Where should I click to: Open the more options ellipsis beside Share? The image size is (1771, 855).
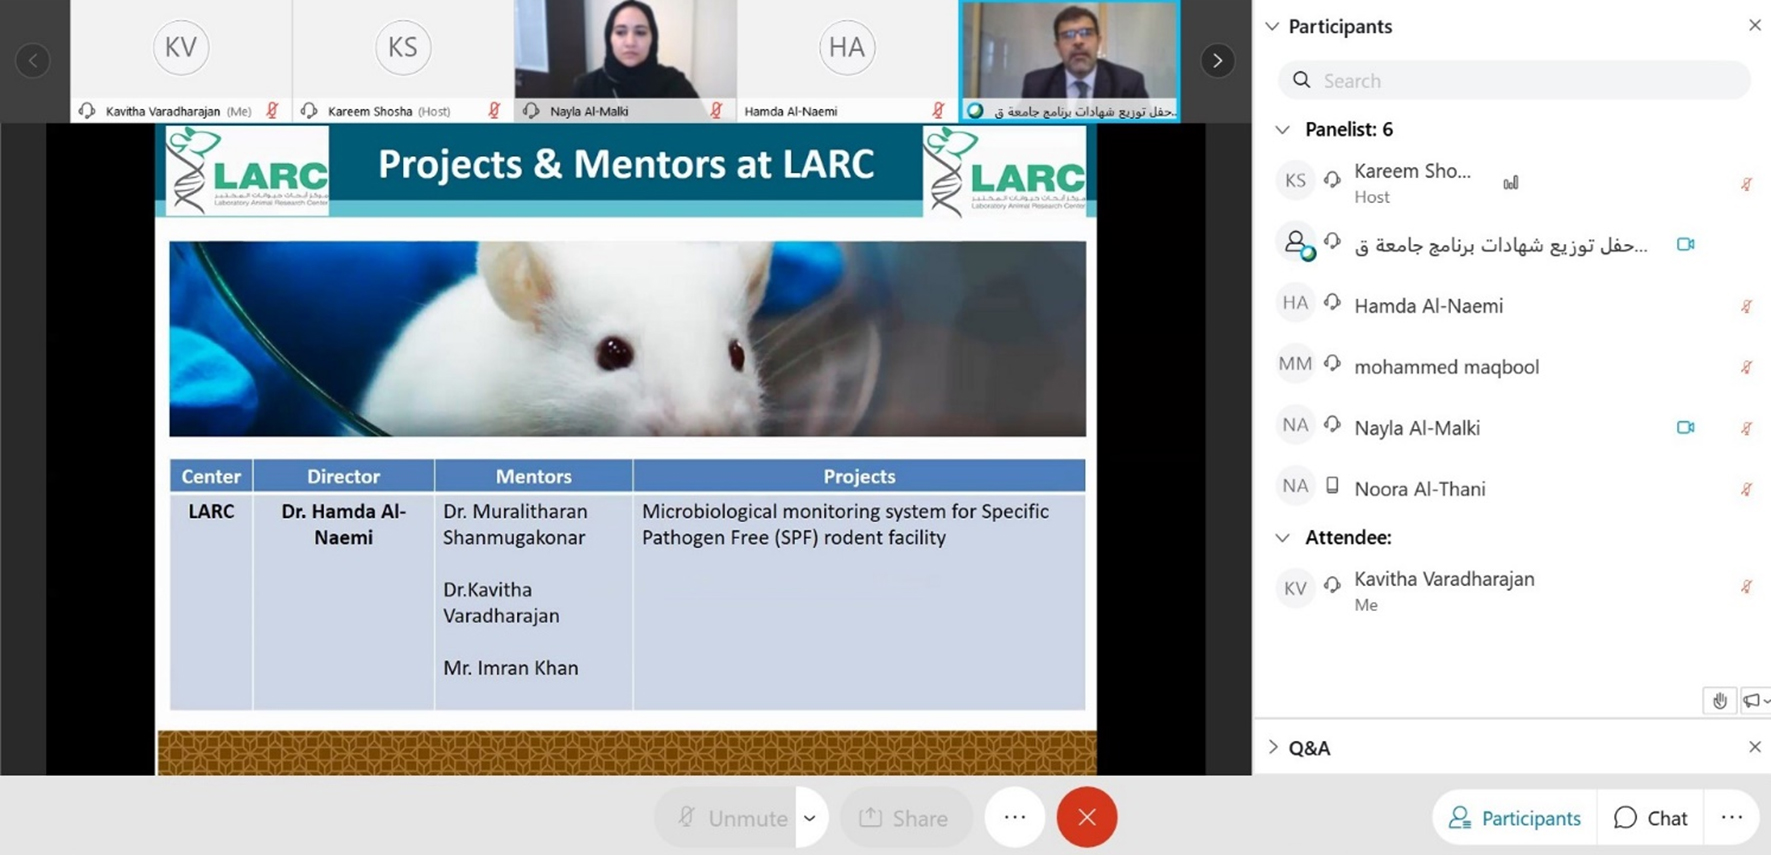[1014, 817]
